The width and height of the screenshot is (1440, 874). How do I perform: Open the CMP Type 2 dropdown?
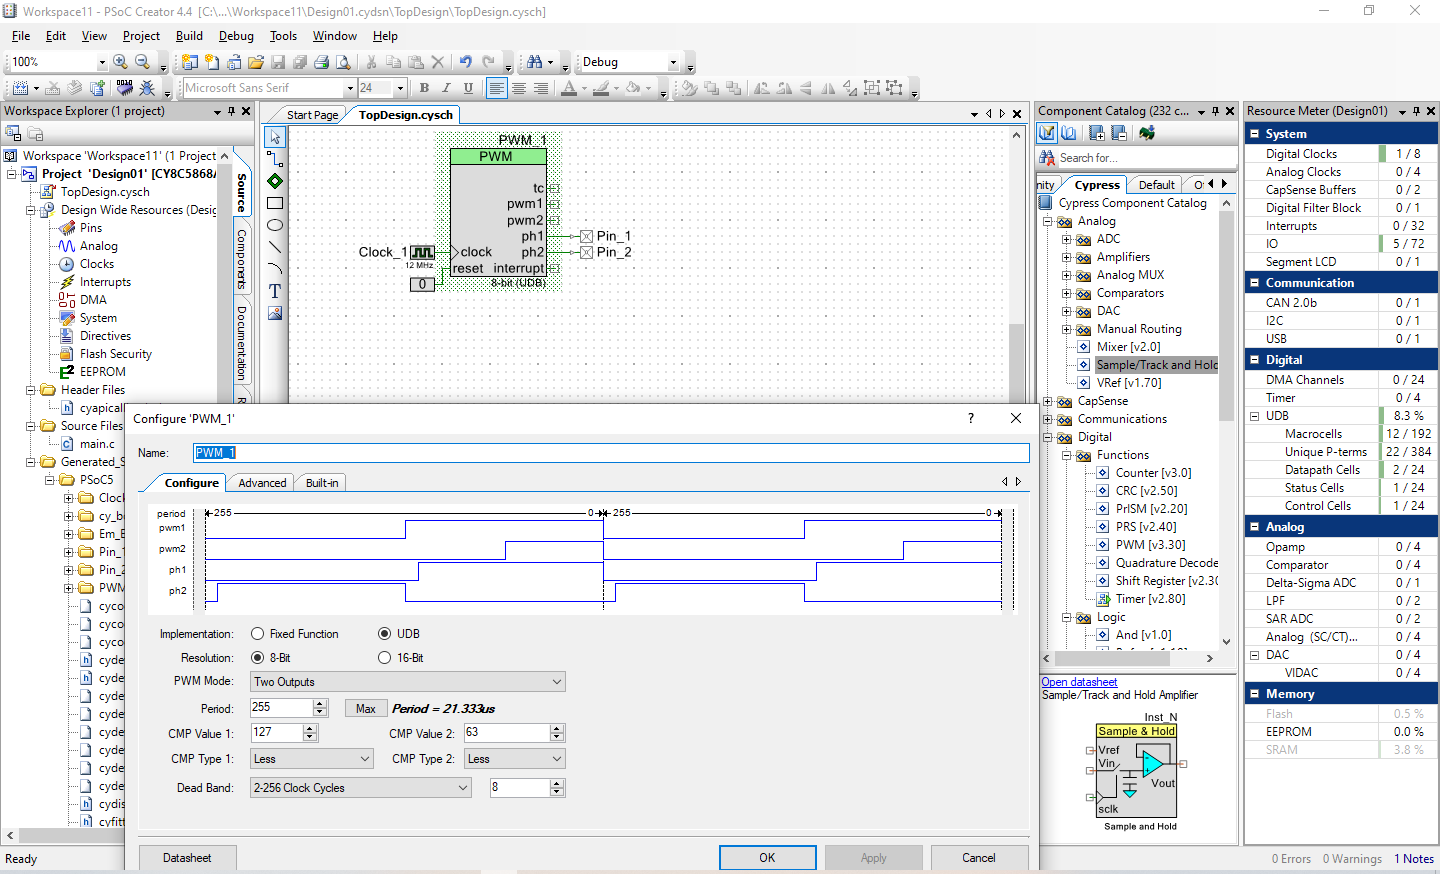point(515,759)
